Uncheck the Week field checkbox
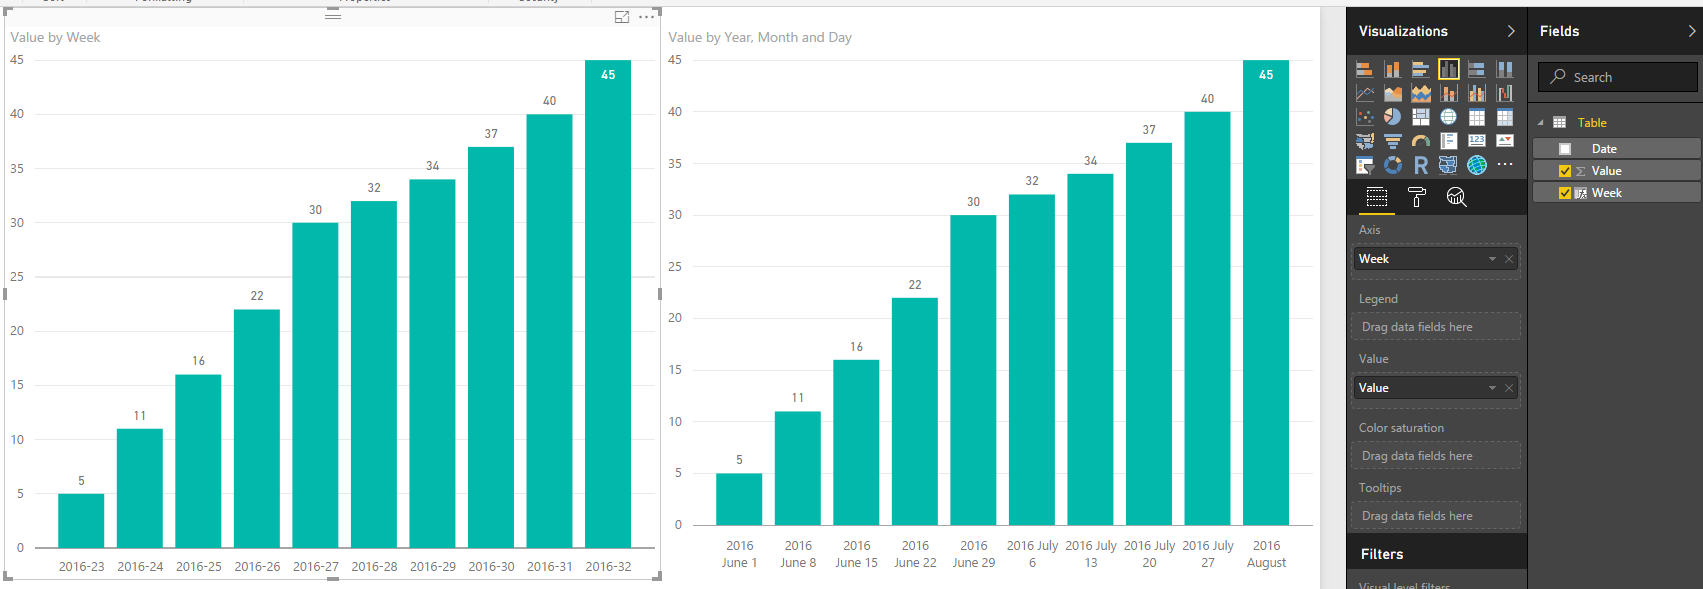Screen dimensions: 1703x589 tap(1565, 193)
